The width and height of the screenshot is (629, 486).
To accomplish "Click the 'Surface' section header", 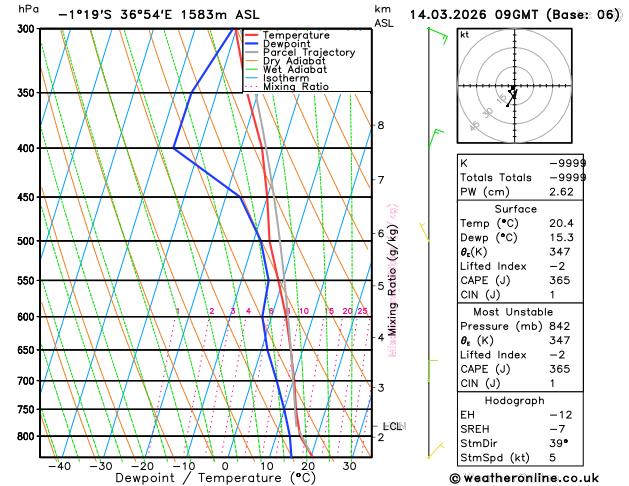I will pos(515,209).
